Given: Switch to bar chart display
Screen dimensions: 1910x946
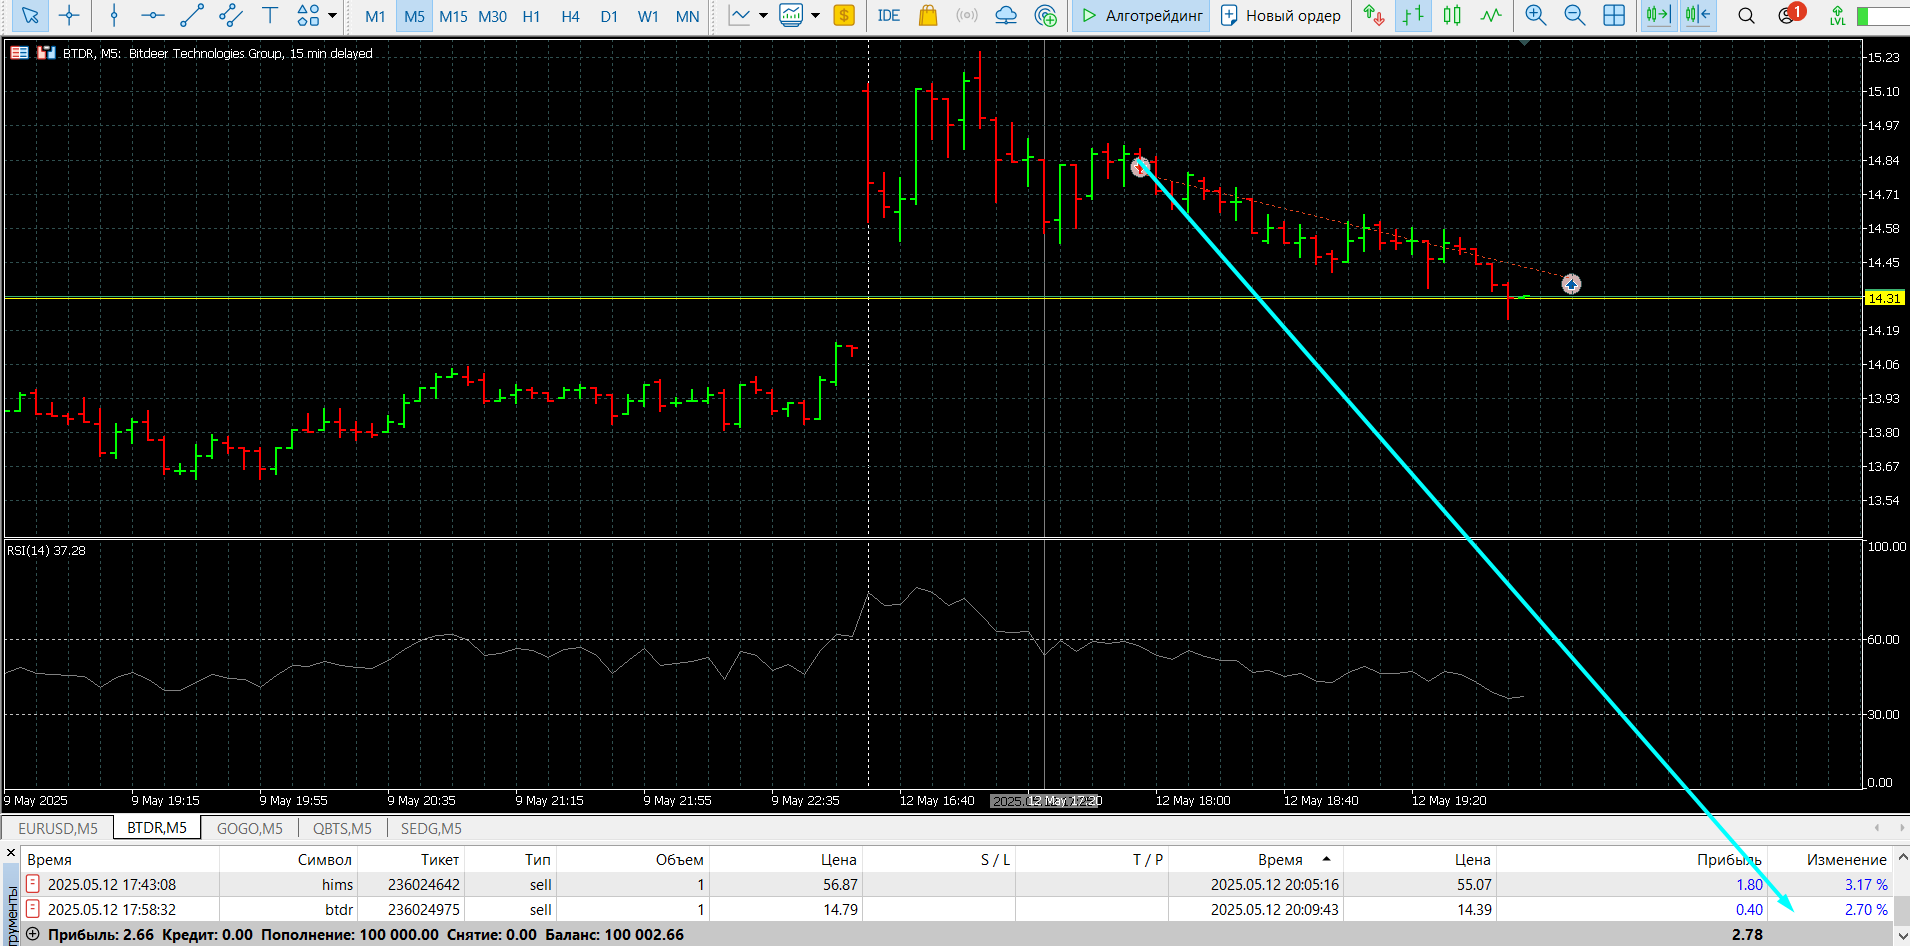Looking at the screenshot, I should coord(1413,15).
